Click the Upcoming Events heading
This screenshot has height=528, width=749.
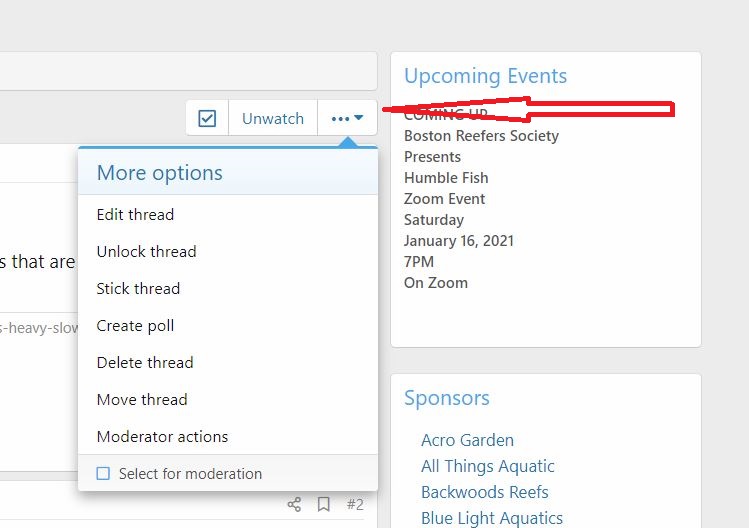485,76
